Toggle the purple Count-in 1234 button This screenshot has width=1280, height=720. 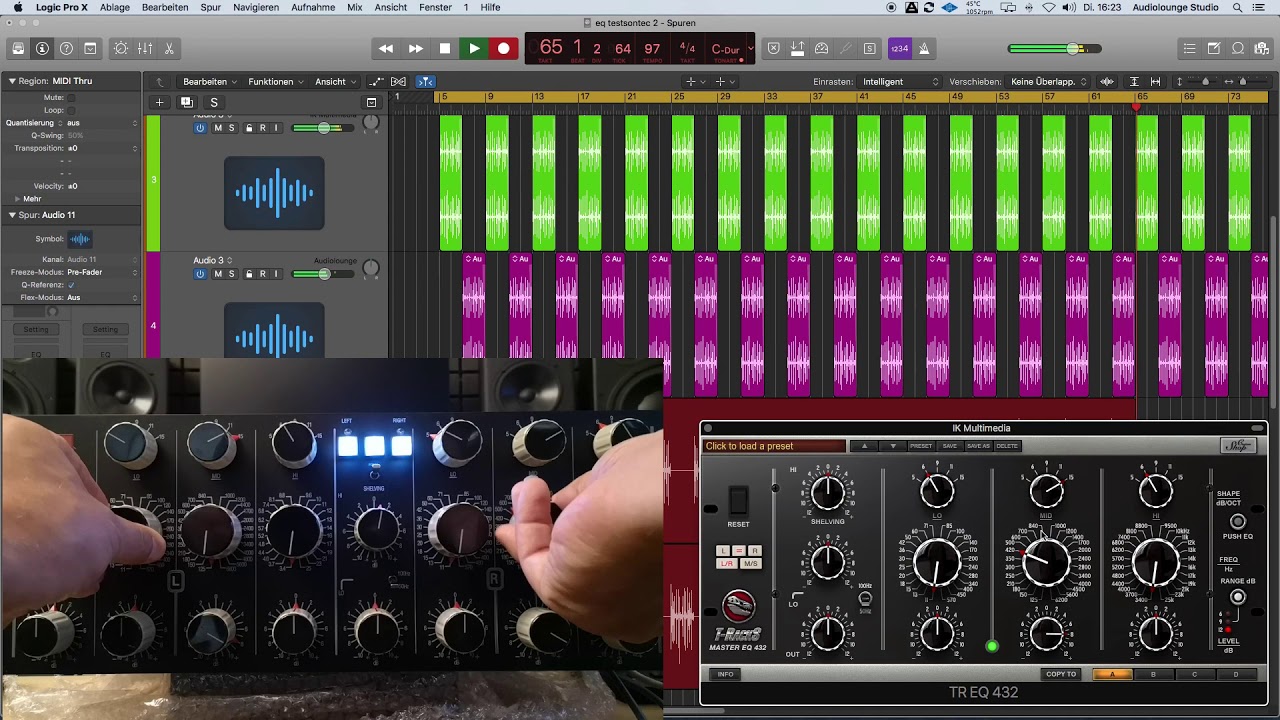(899, 48)
